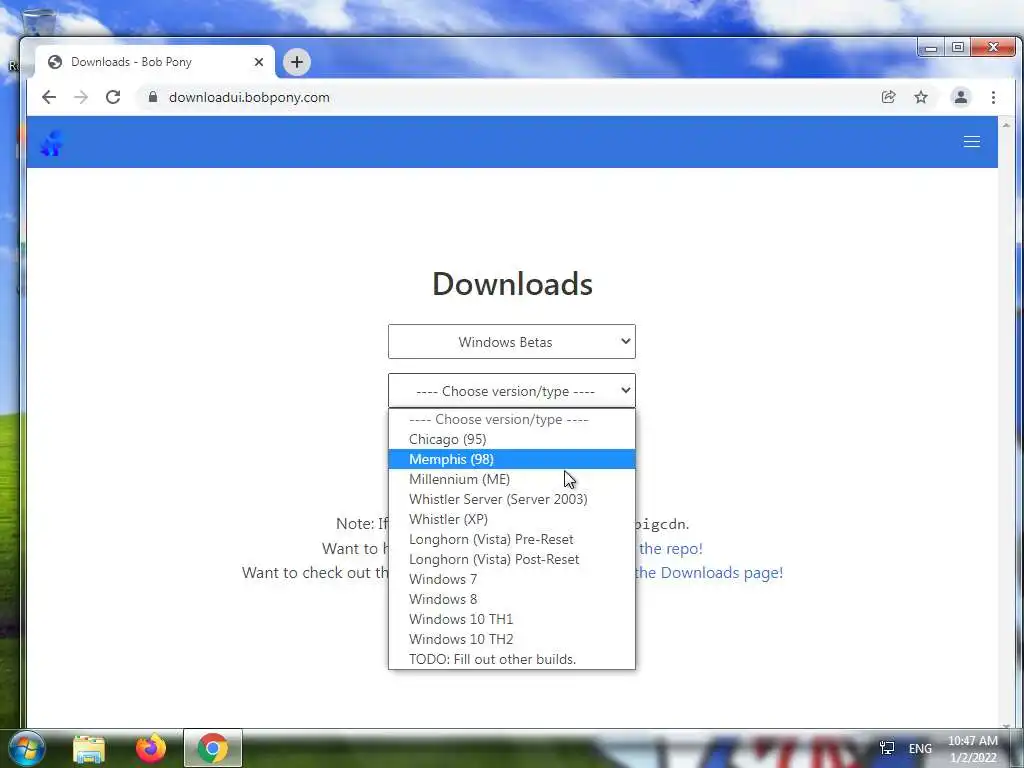Select Windows 10 TH1 option
The width and height of the screenshot is (1024, 768).
pos(511,619)
